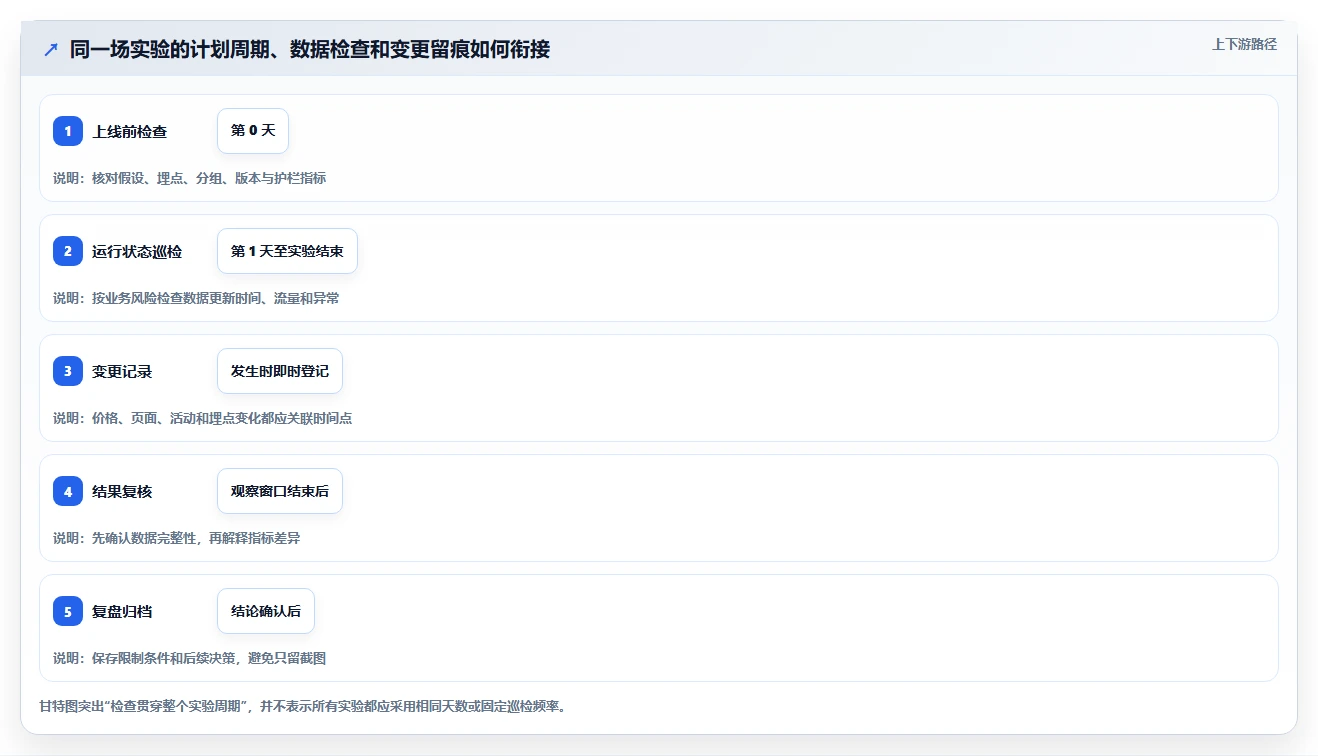1318x756 pixels.
Task: Select the 运行状态巡检 step name
Action: coord(137,252)
